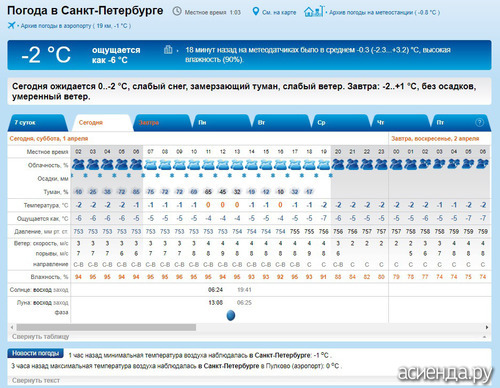This screenshot has width=500, height=388.
Task: Click the Новости погоды label
Action: pyautogui.click(x=35, y=353)
